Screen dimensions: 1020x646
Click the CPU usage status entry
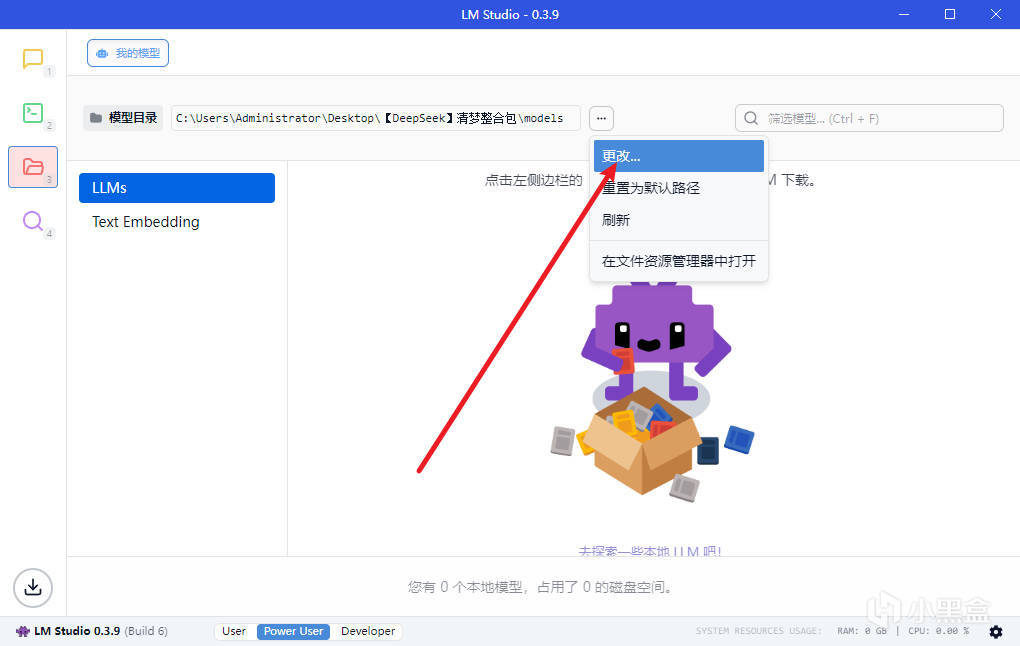click(939, 631)
